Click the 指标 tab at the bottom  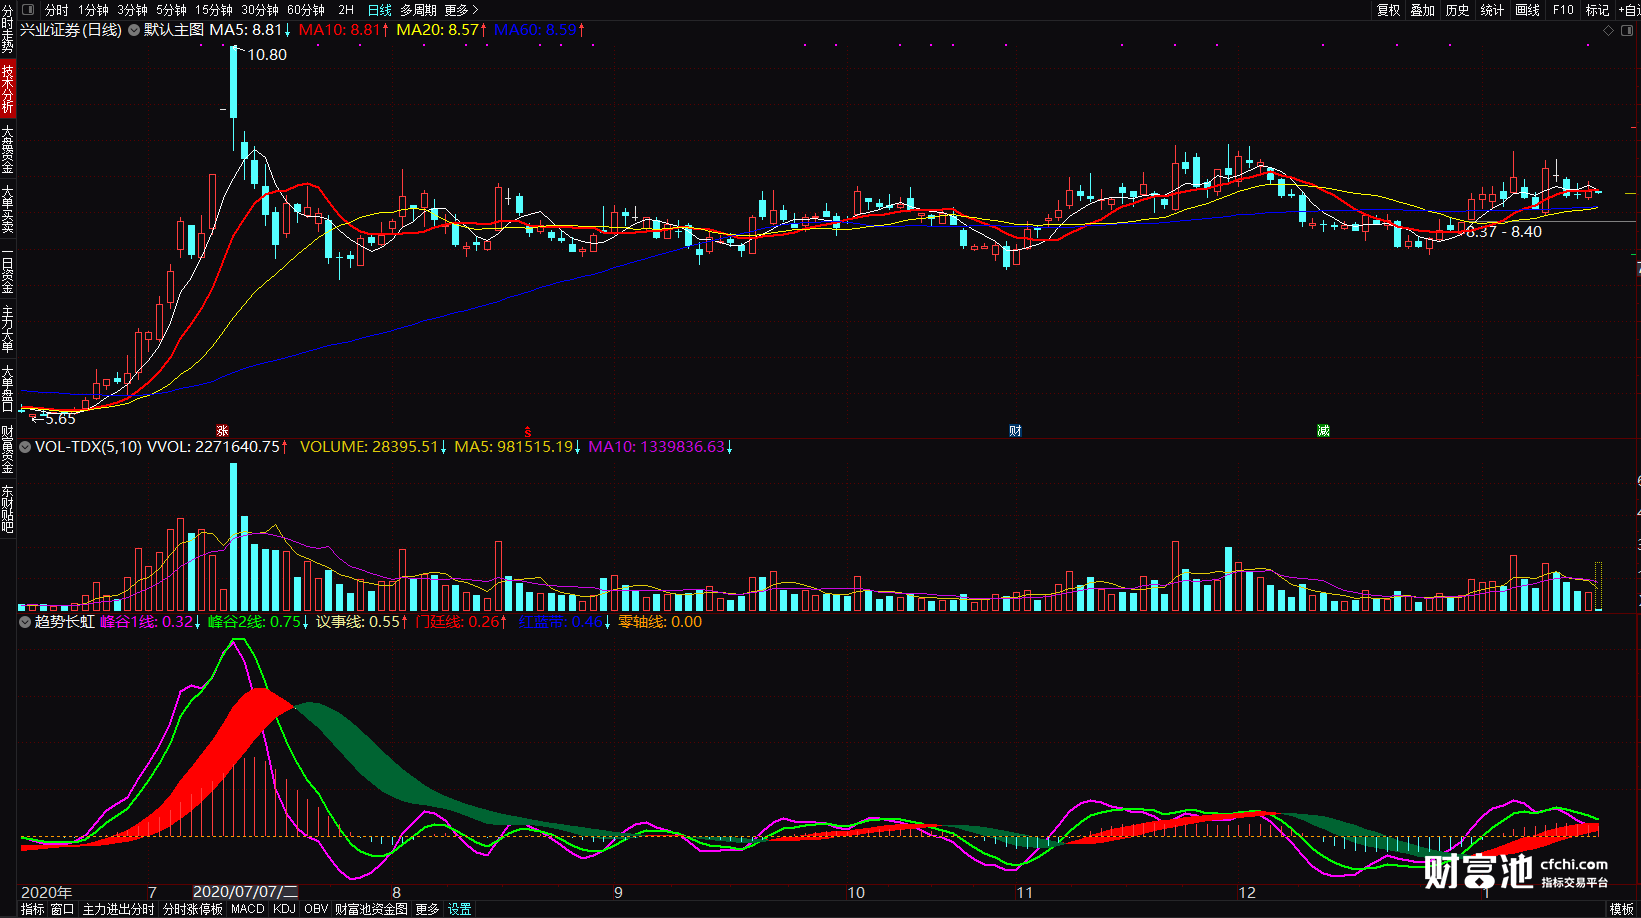[32, 909]
